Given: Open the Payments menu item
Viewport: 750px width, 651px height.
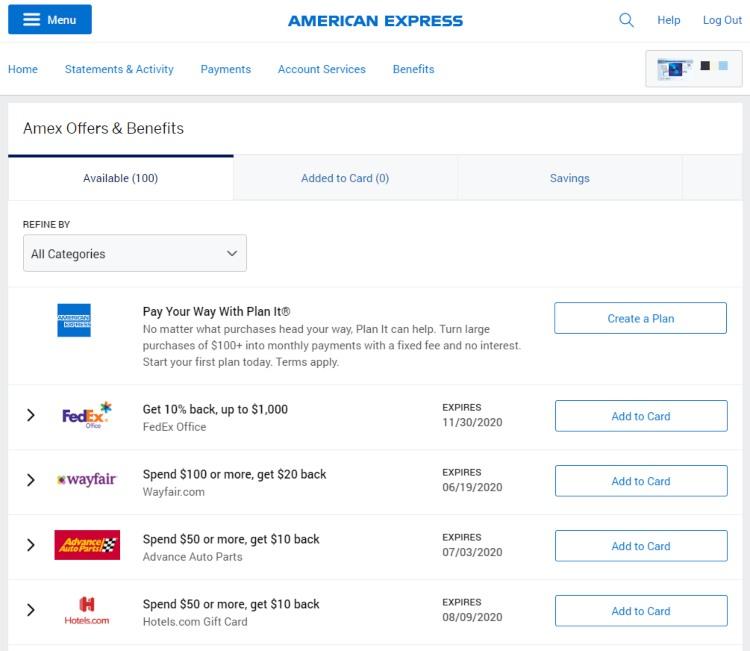Looking at the screenshot, I should [226, 69].
